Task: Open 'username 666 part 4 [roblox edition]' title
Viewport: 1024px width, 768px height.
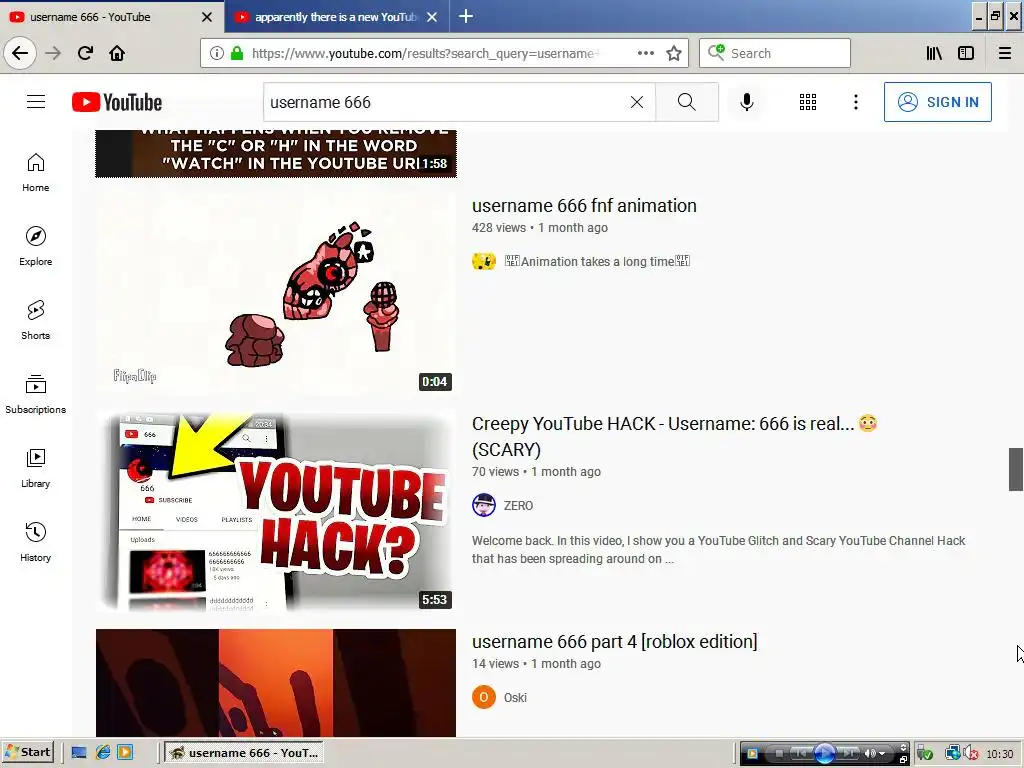Action: pyautogui.click(x=615, y=642)
